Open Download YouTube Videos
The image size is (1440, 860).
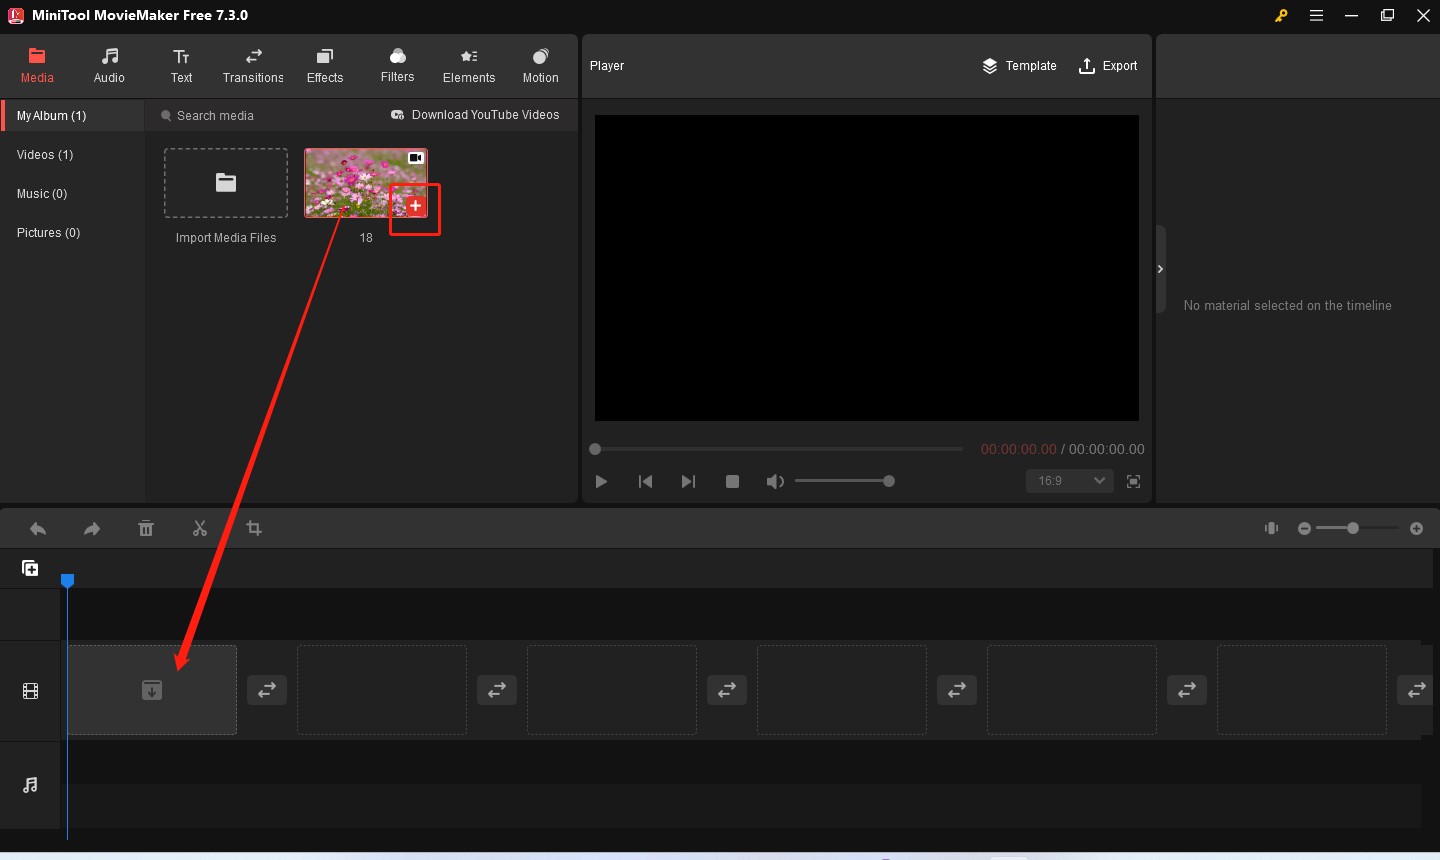point(475,115)
